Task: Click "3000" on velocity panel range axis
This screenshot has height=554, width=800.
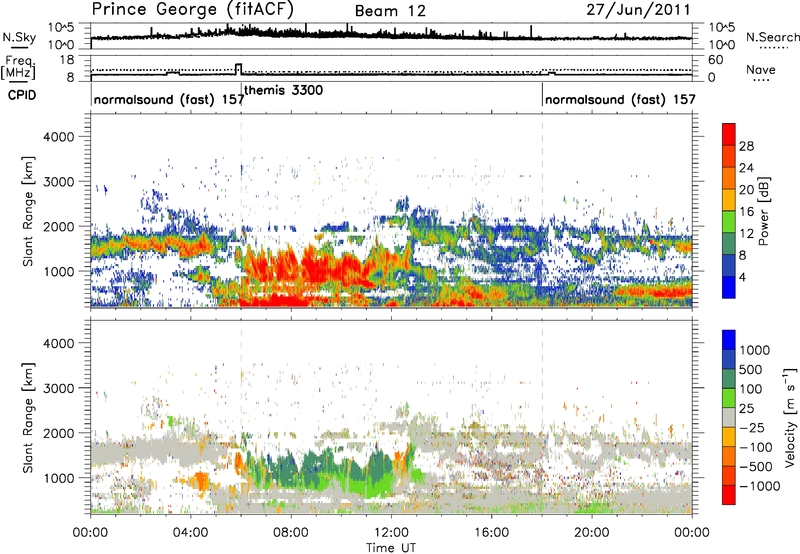Action: [x=58, y=388]
